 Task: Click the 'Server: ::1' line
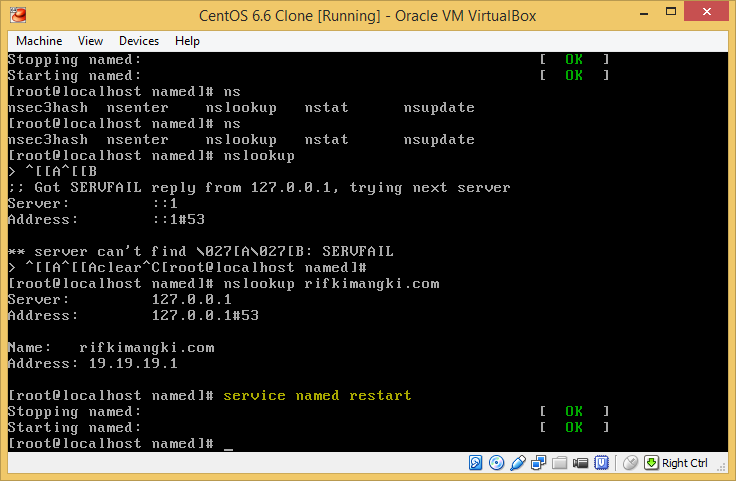(x=92, y=204)
